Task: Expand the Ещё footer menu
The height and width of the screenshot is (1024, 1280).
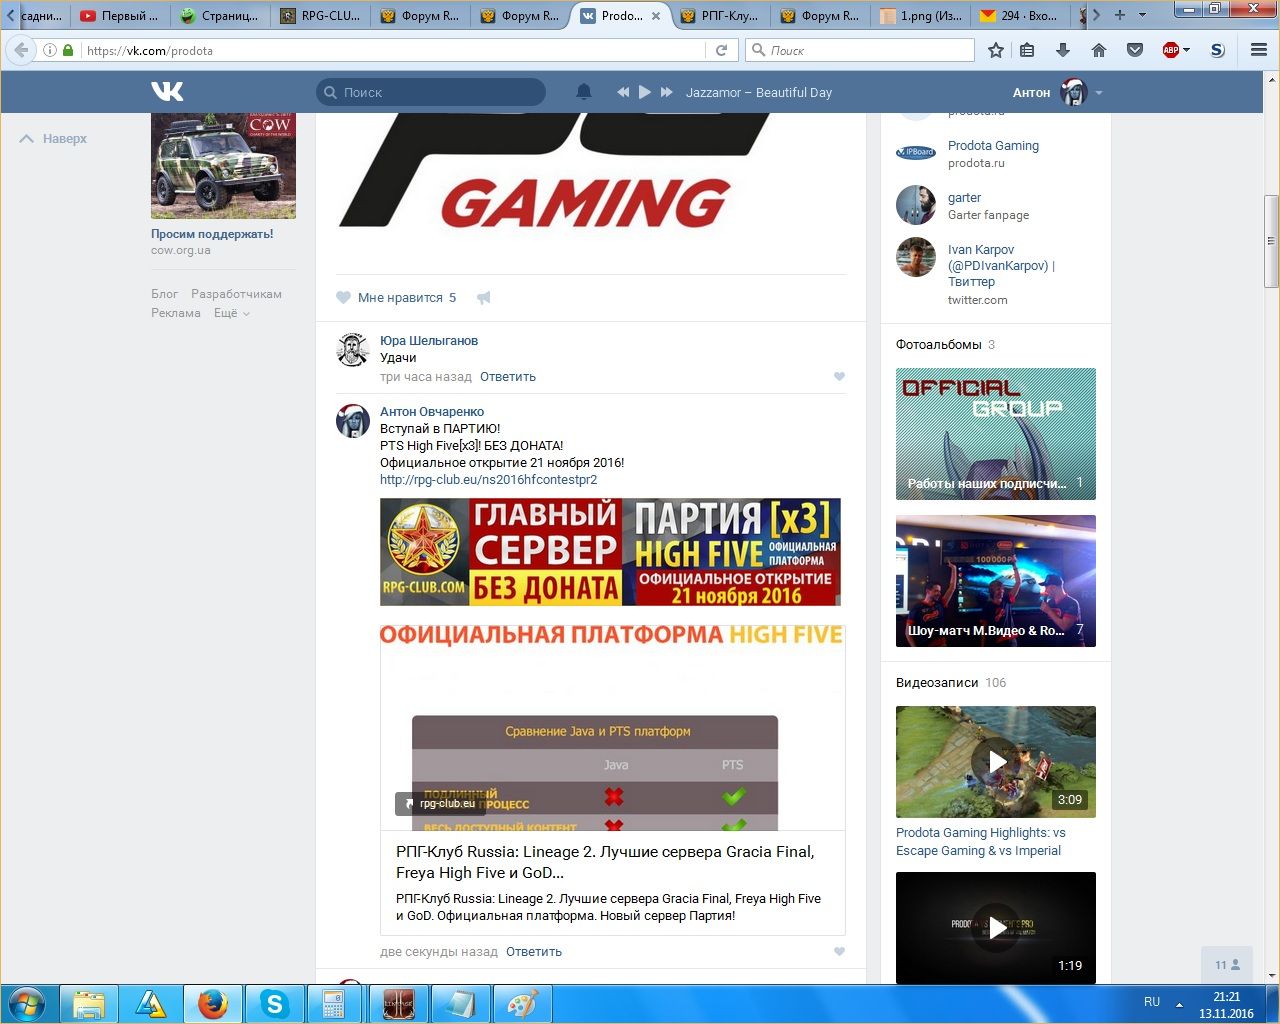Action: 230,313
